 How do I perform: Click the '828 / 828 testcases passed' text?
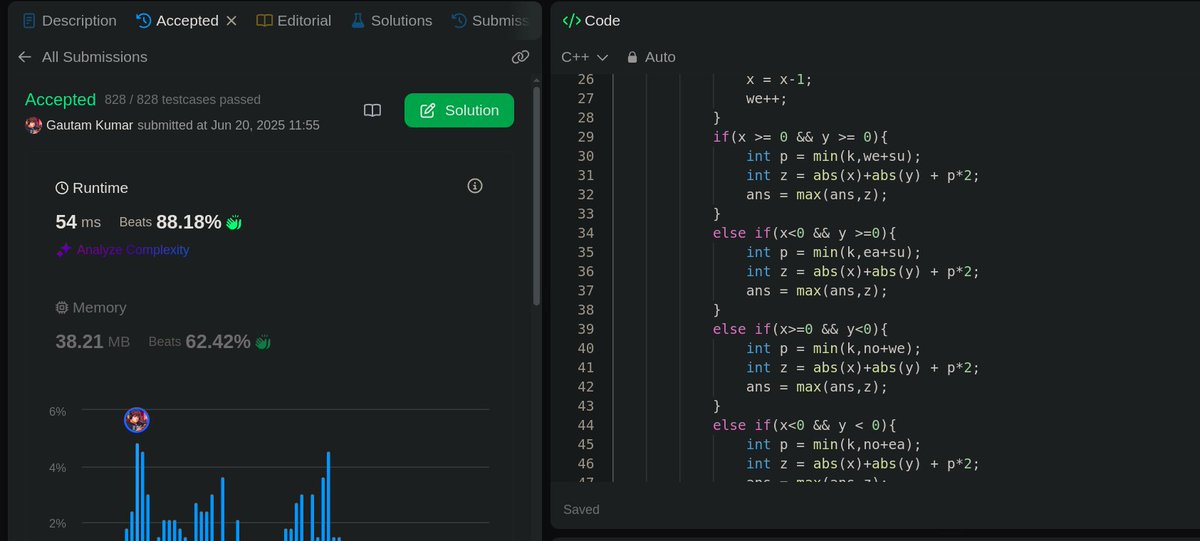coord(183,100)
